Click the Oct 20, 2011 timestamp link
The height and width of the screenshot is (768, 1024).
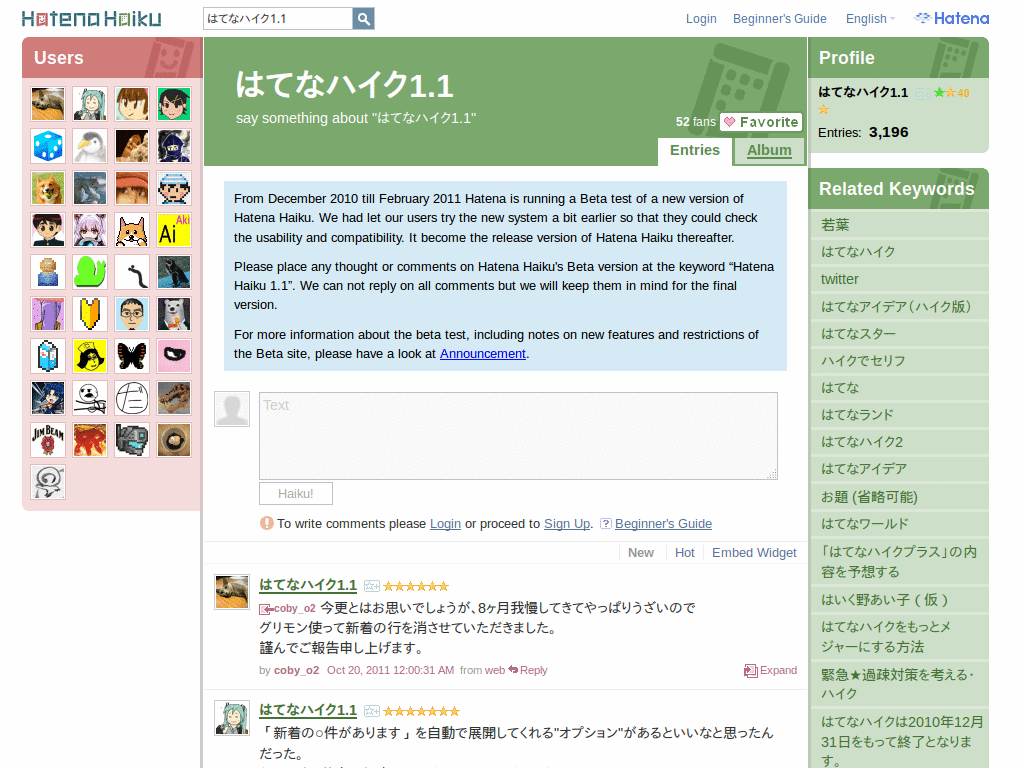(x=390, y=670)
